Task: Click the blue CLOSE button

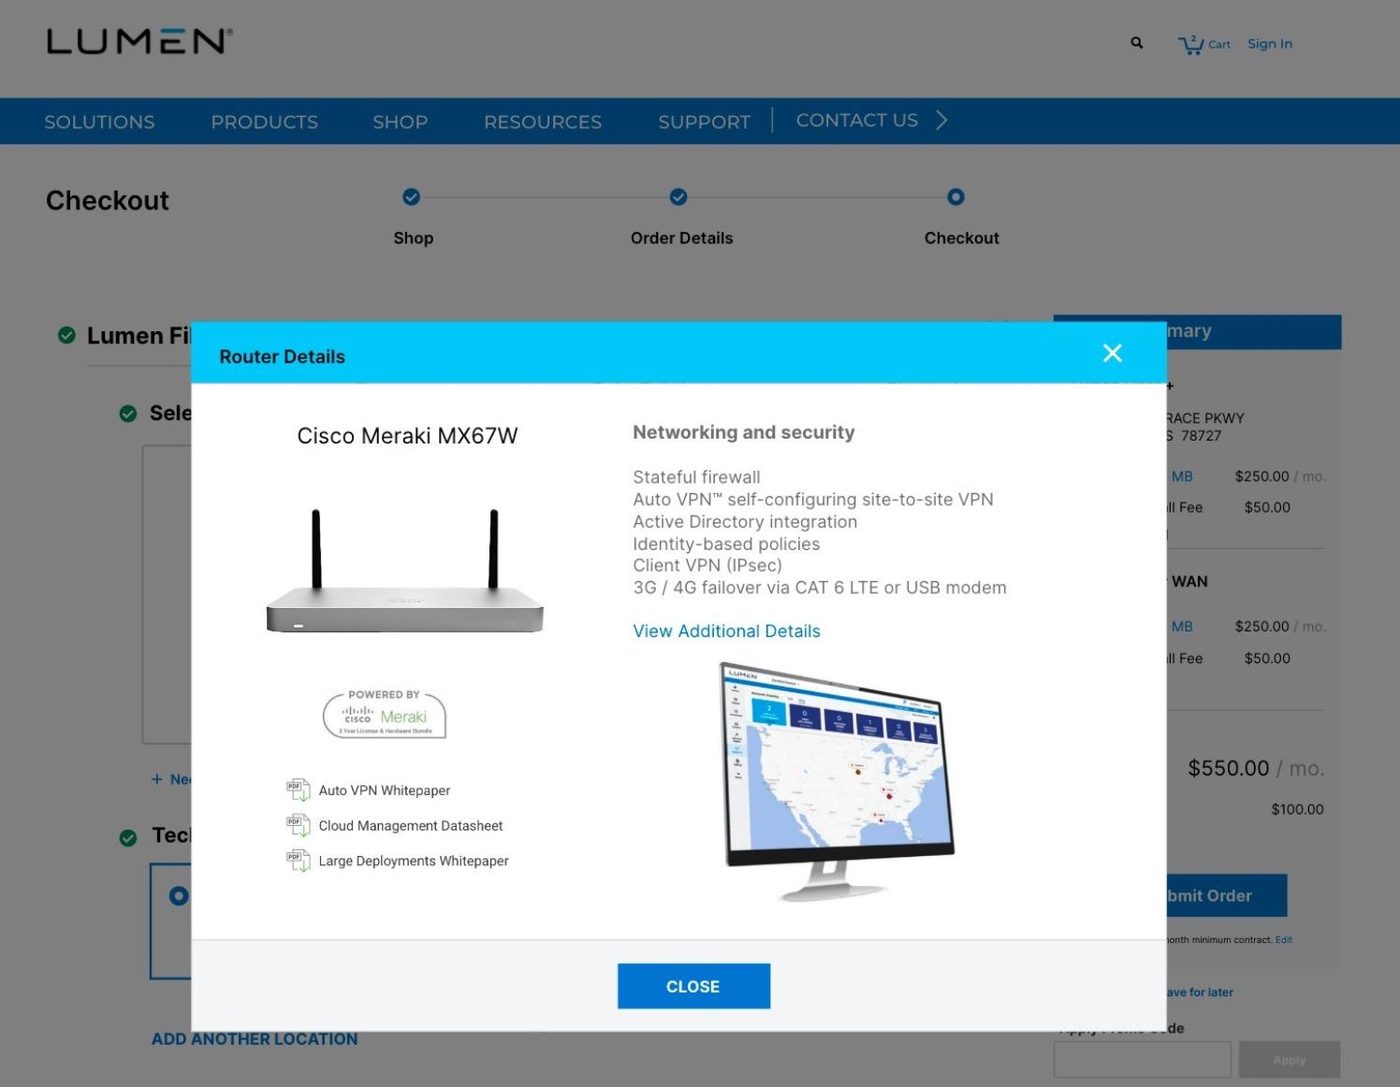Action: click(x=693, y=986)
